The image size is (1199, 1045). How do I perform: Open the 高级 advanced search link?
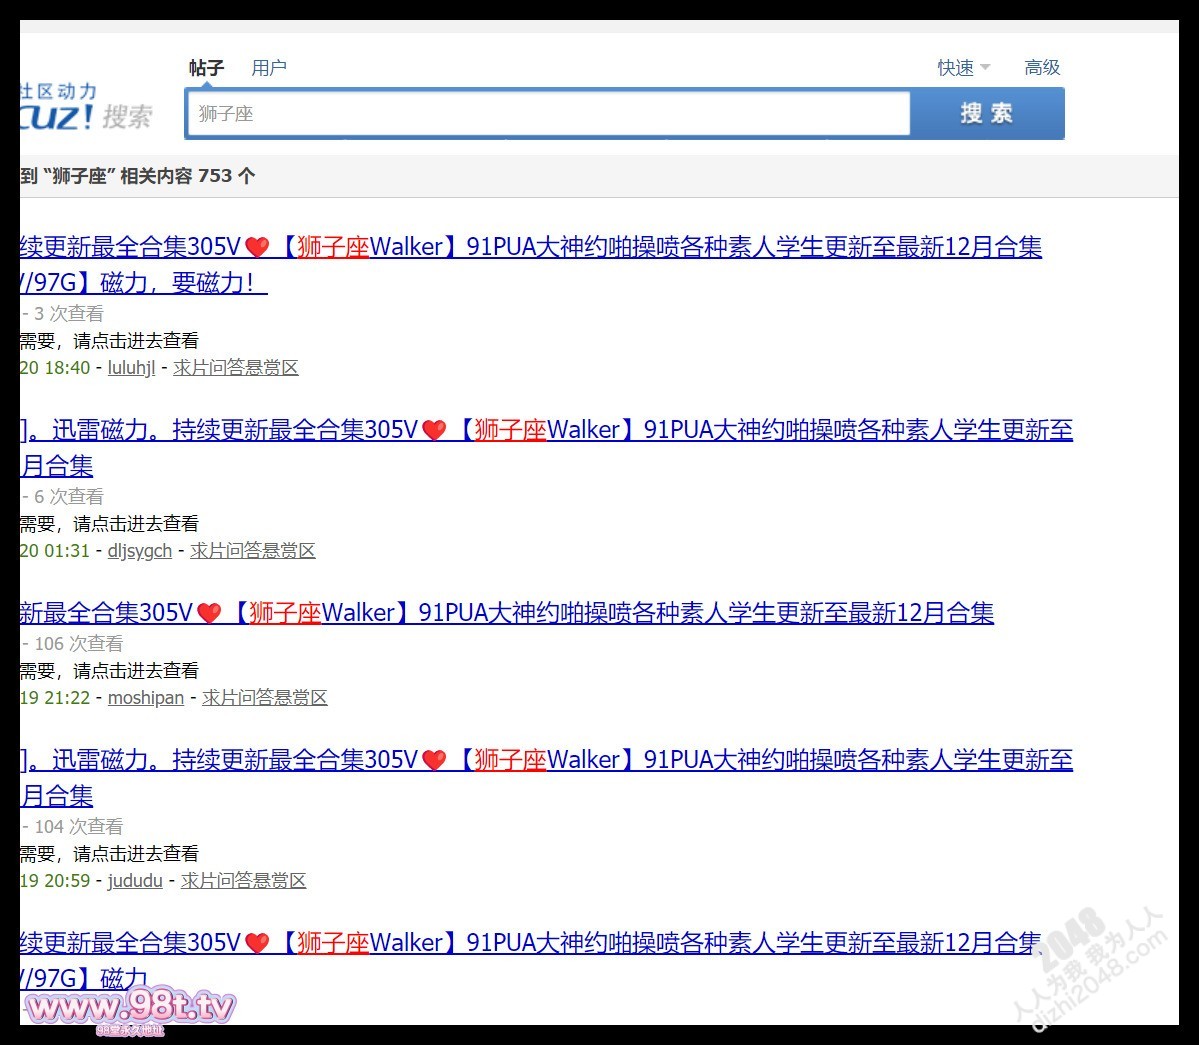click(x=1041, y=68)
